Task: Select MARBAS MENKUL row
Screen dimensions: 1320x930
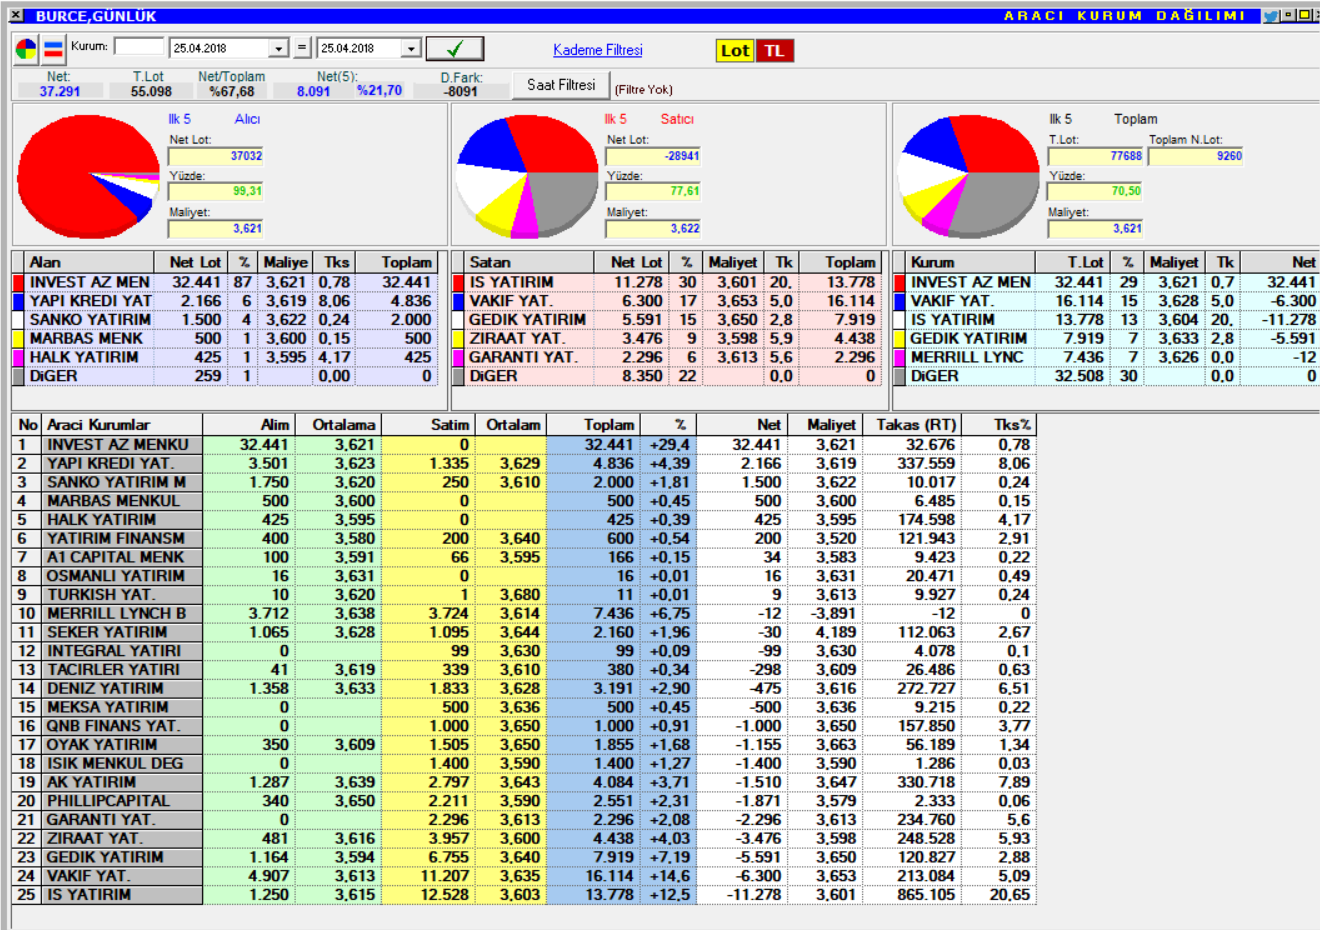Action: click(524, 501)
